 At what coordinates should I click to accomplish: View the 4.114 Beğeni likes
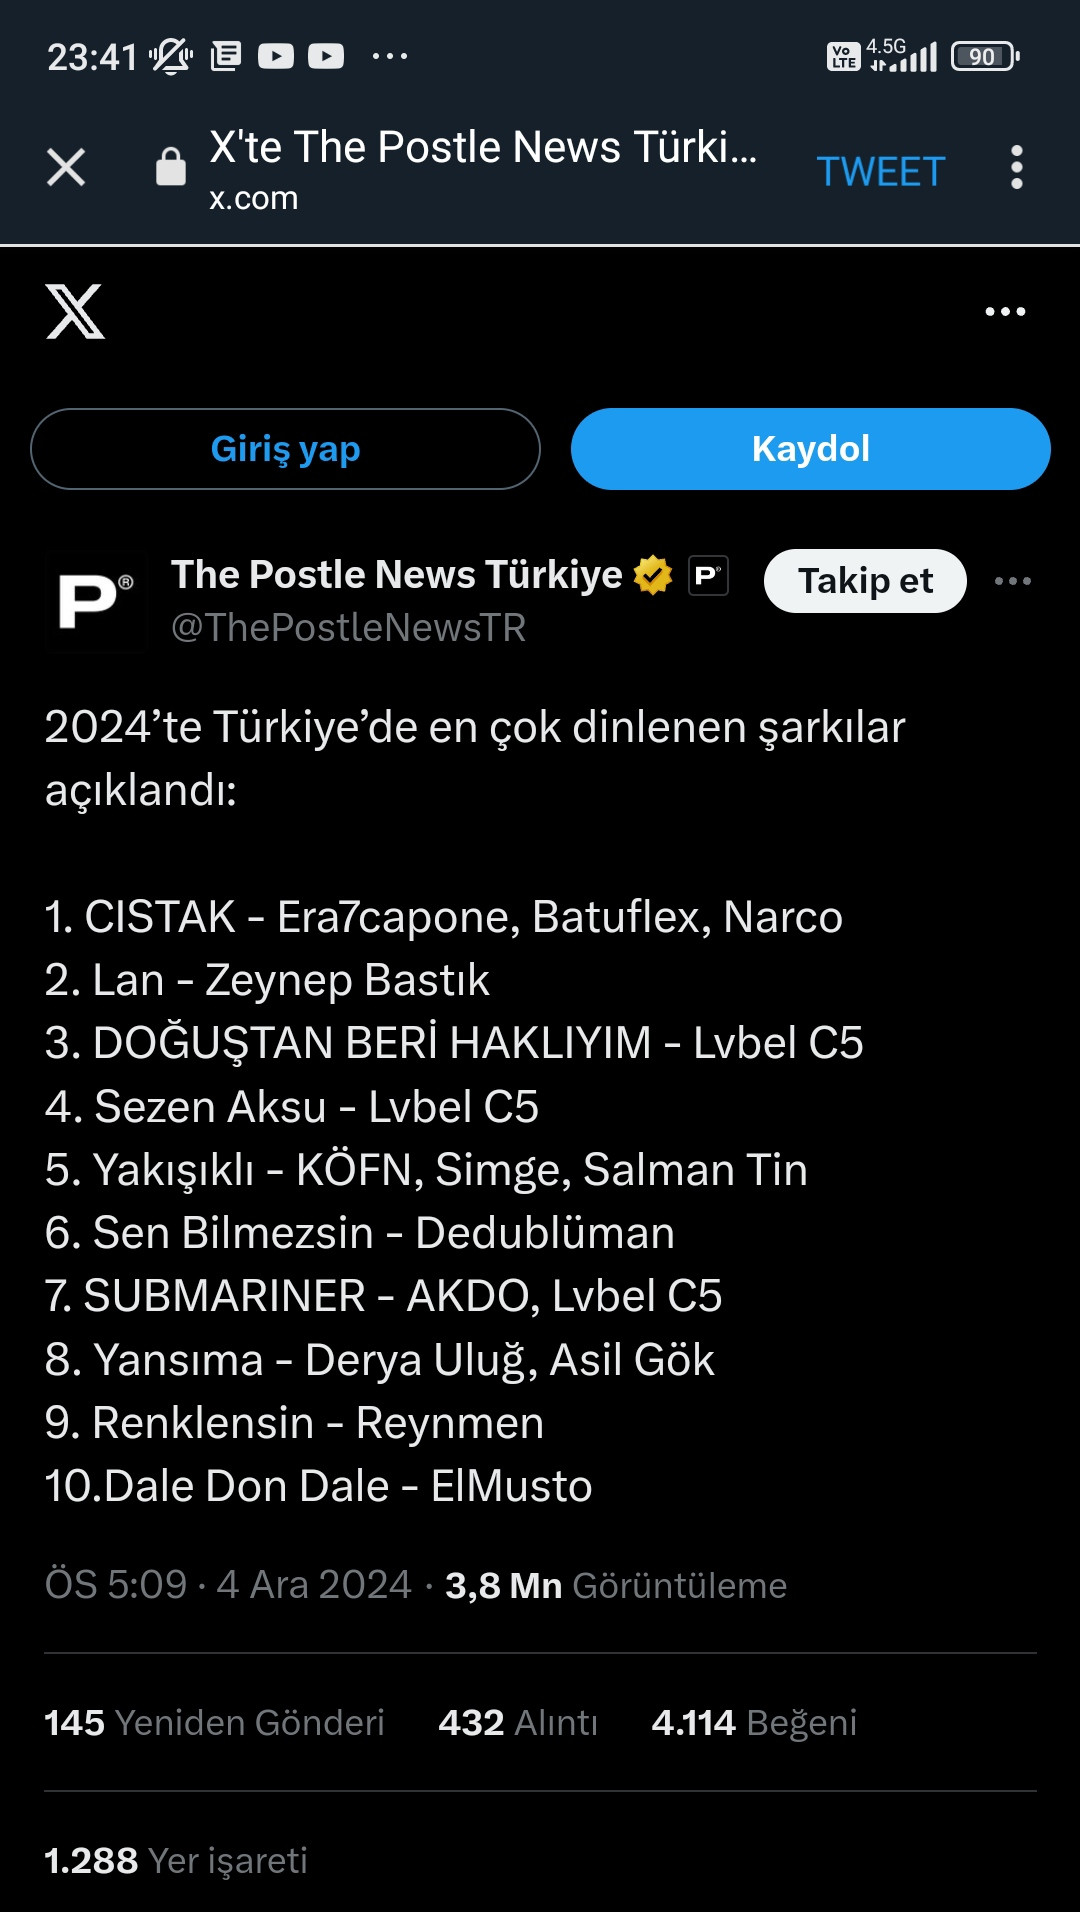coord(754,1723)
